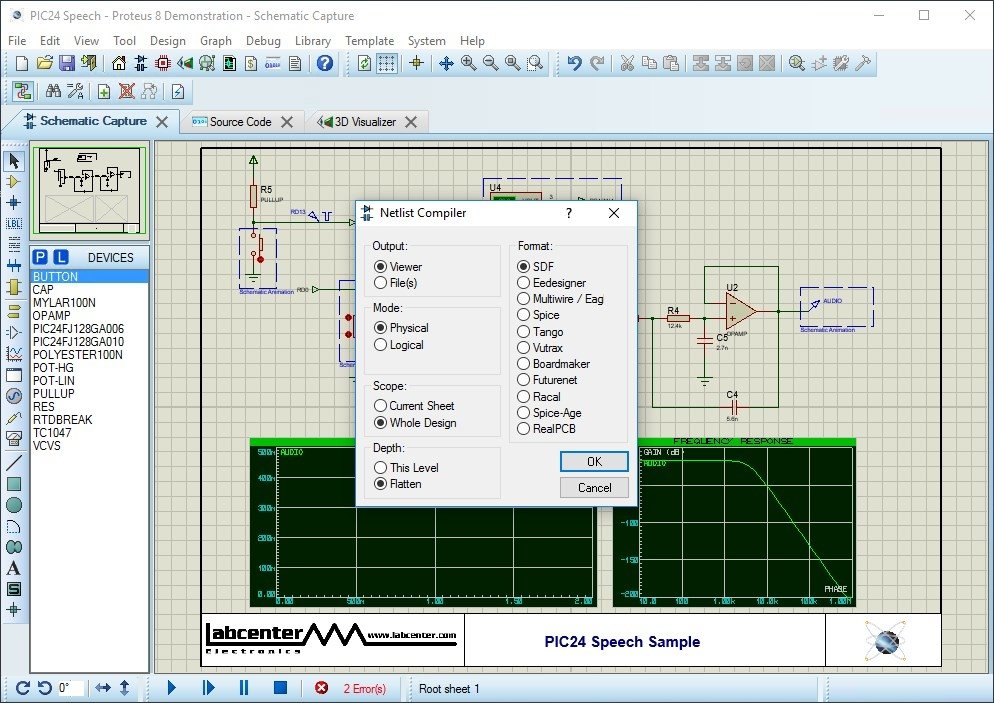Click the Cut scissors icon

[x=627, y=63]
